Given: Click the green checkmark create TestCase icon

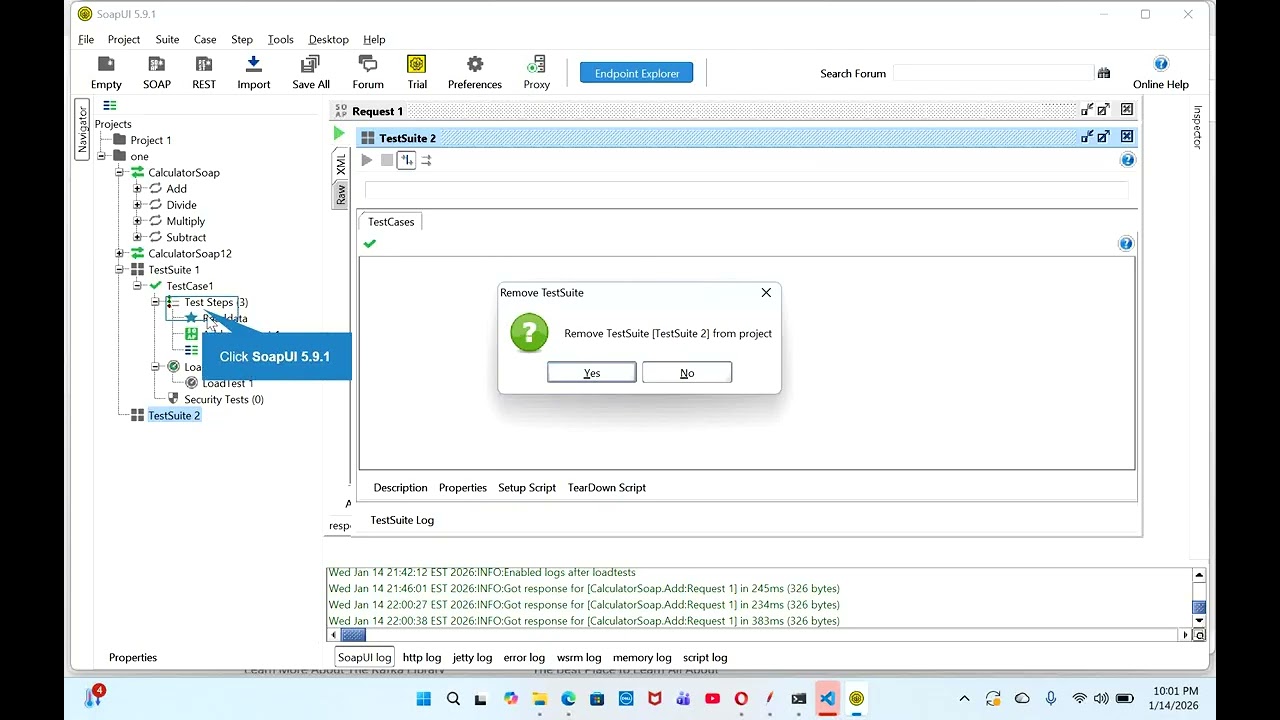Looking at the screenshot, I should (x=370, y=244).
